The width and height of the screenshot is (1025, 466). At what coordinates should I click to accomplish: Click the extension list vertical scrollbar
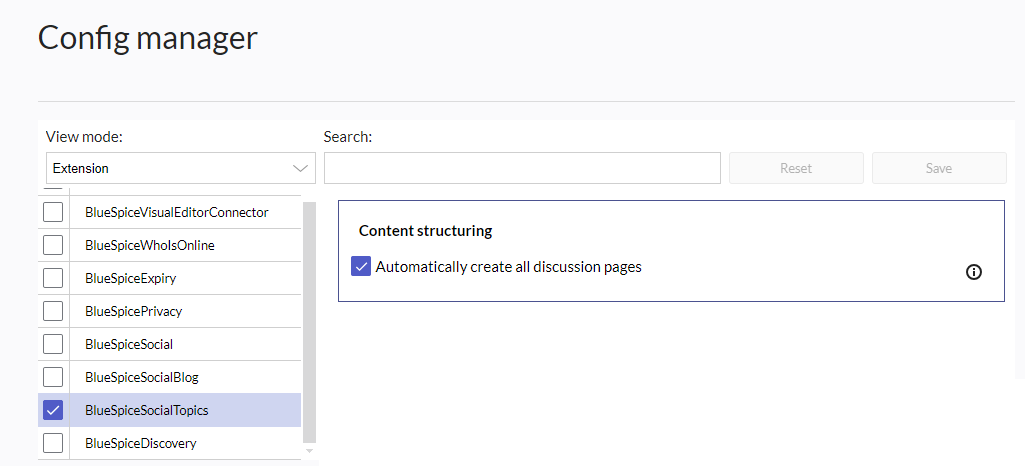click(310, 322)
